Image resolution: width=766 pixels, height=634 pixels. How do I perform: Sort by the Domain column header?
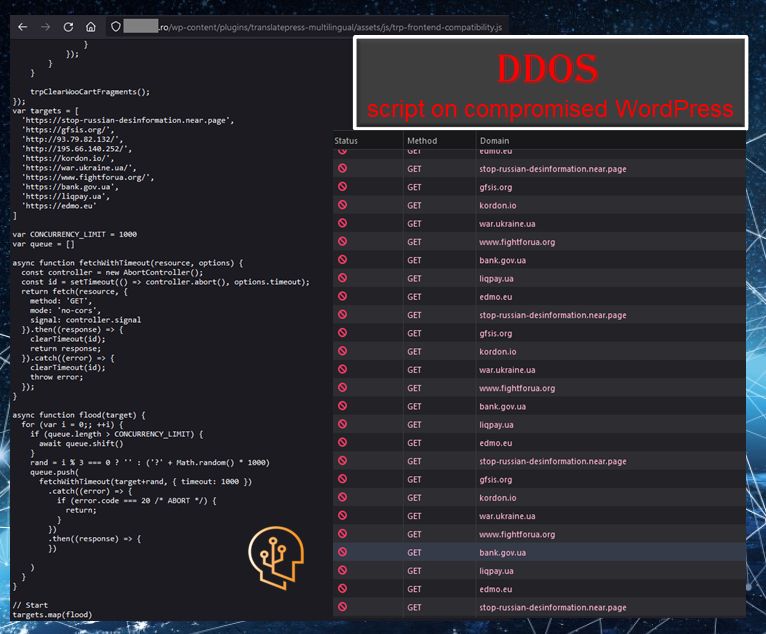[x=494, y=141]
